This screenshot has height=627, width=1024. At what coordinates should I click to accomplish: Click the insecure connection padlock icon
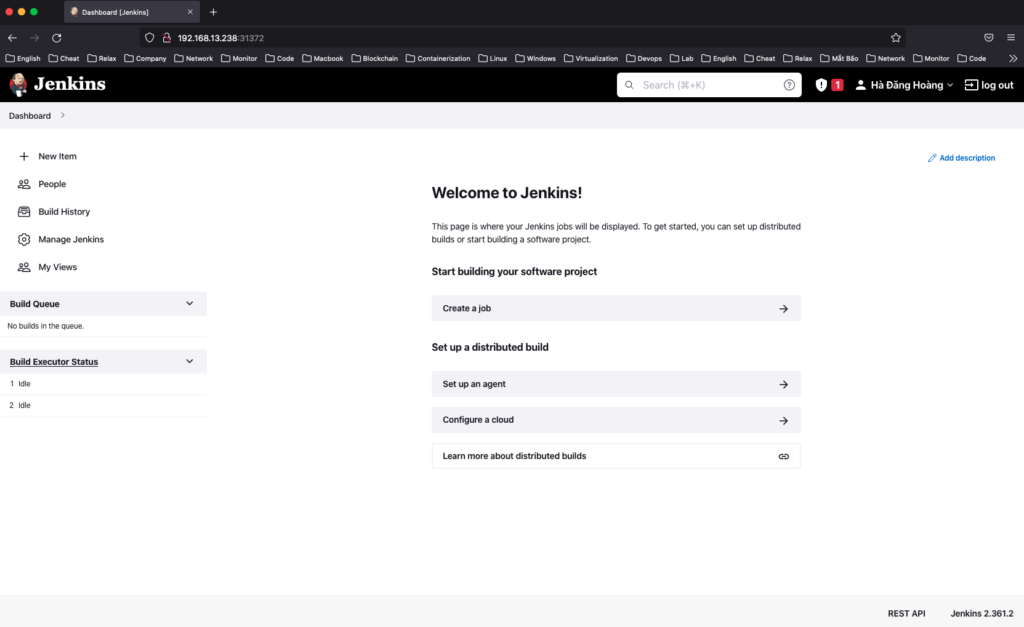(x=167, y=38)
